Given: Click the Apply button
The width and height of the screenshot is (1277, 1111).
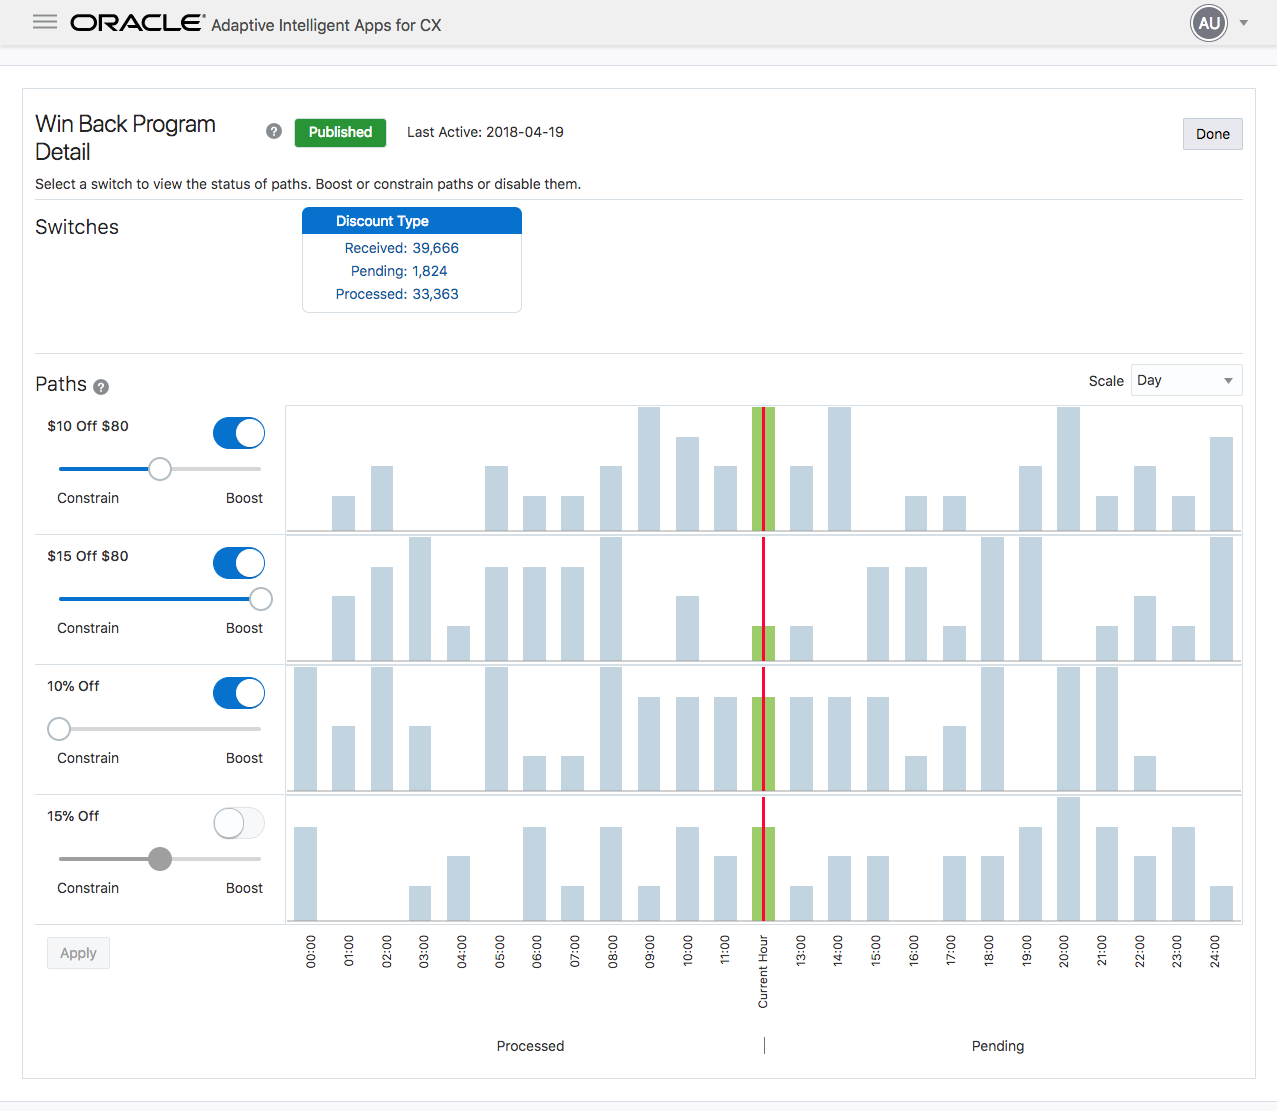Looking at the screenshot, I should (x=78, y=953).
